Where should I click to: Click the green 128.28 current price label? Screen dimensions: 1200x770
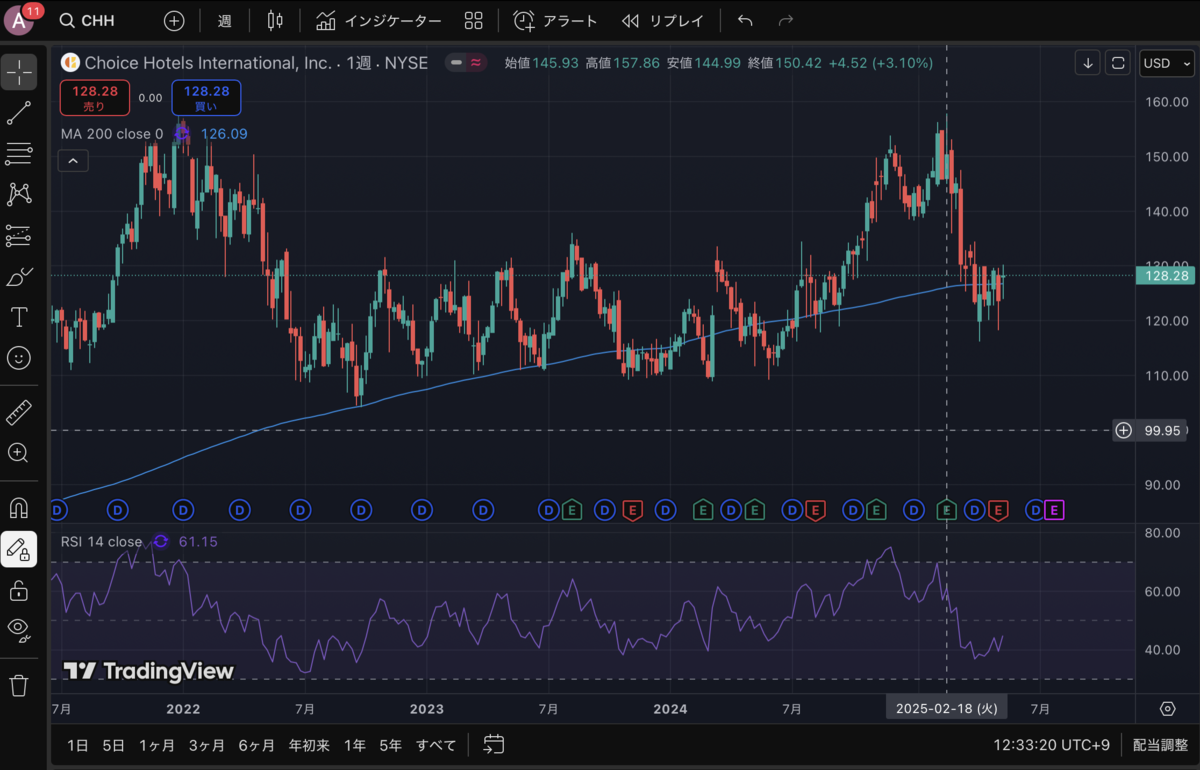click(x=1164, y=275)
